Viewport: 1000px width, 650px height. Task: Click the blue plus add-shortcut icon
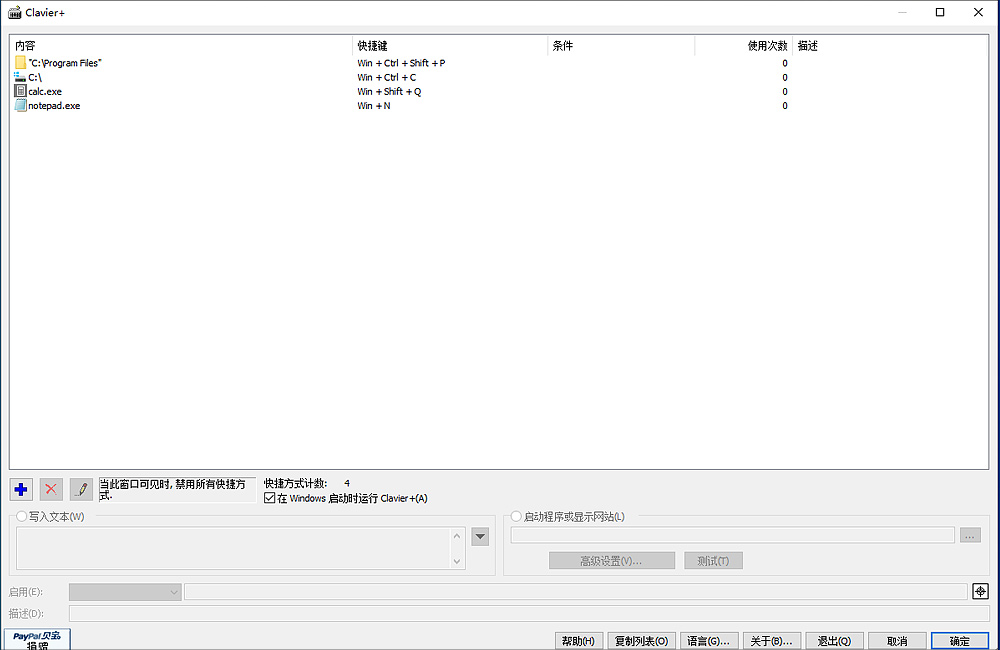click(x=21, y=489)
